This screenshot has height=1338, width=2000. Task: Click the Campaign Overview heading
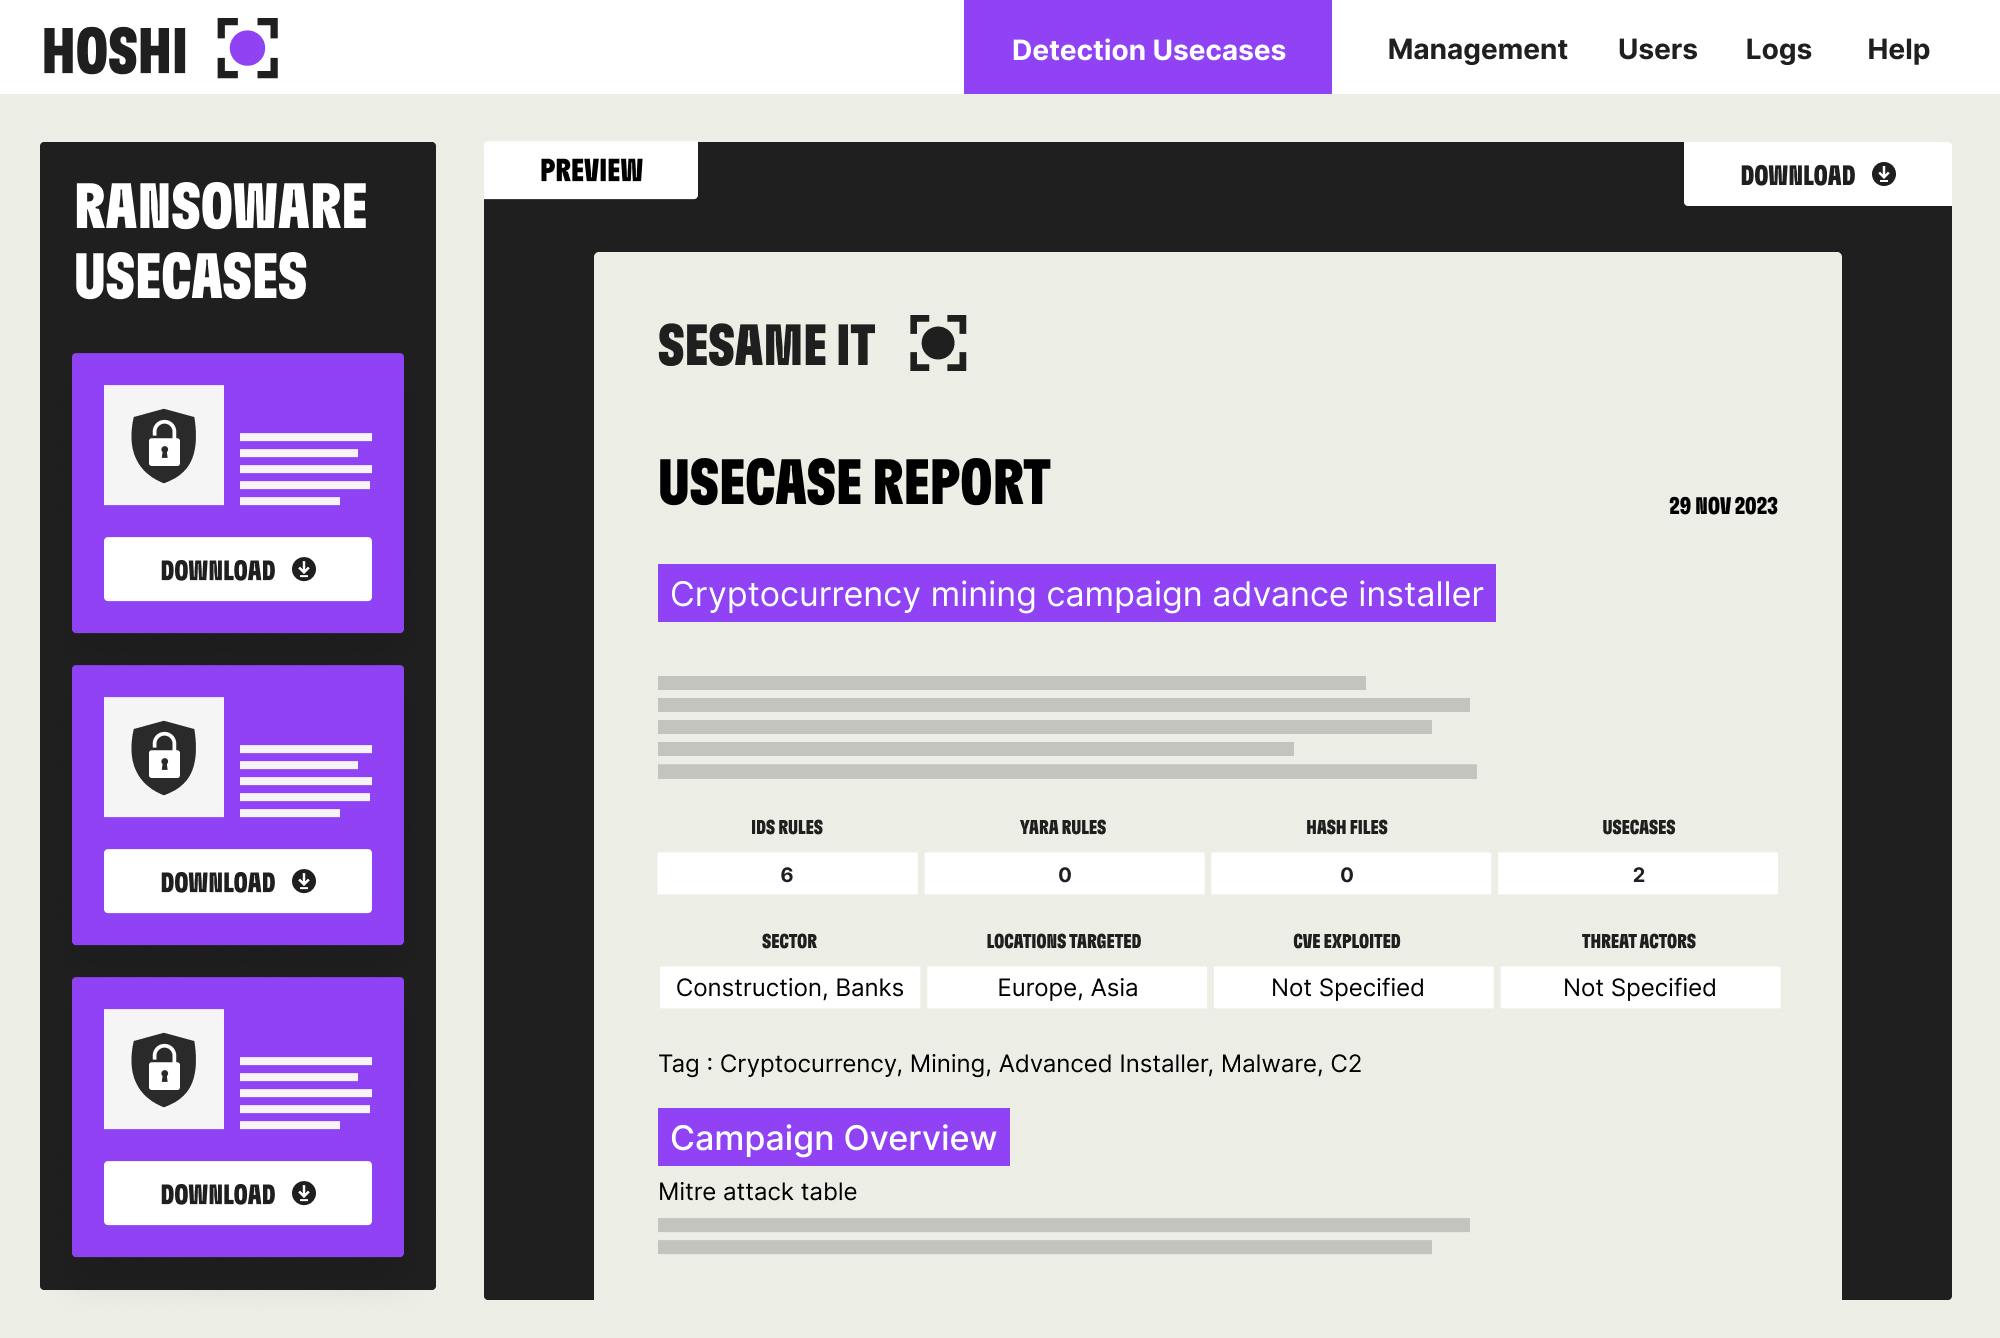pyautogui.click(x=833, y=1137)
